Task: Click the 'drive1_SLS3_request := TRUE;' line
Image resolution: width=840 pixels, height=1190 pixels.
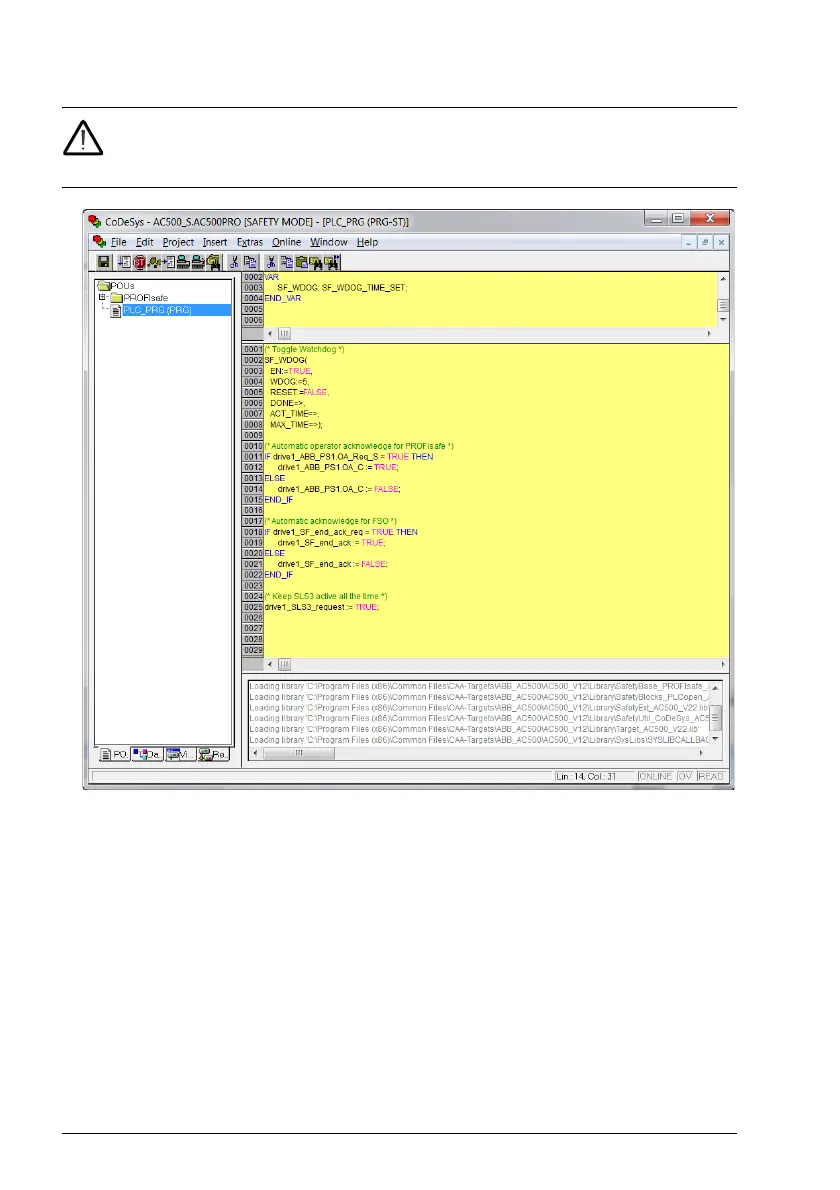Action: pyautogui.click(x=322, y=607)
